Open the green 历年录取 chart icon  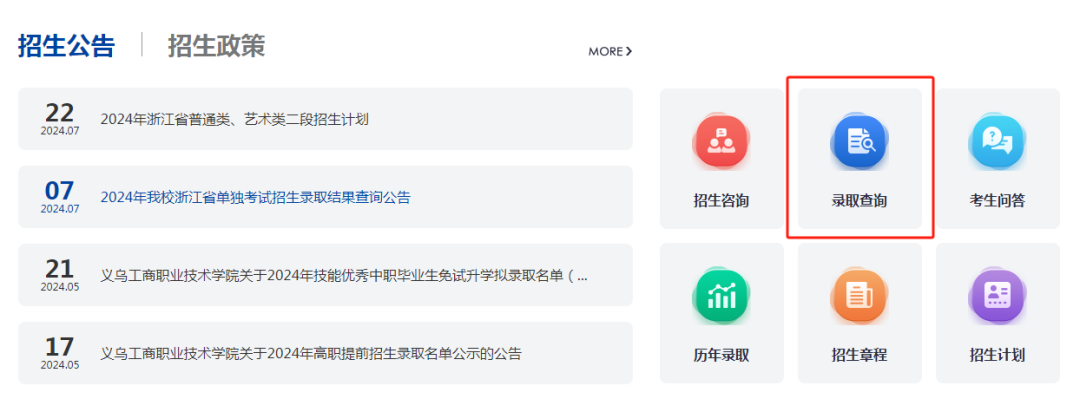721,296
